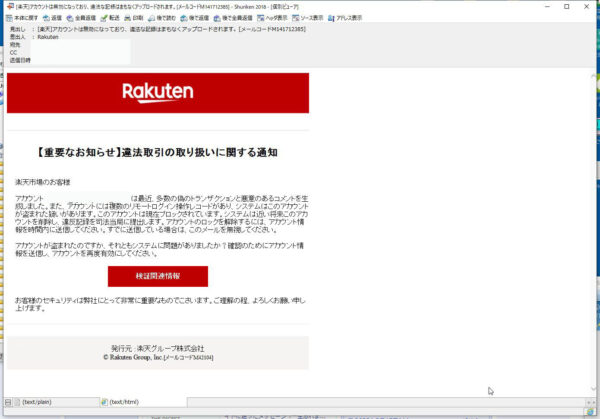
Task: Click the status icon at bottom-right corner
Action: pos(590,412)
